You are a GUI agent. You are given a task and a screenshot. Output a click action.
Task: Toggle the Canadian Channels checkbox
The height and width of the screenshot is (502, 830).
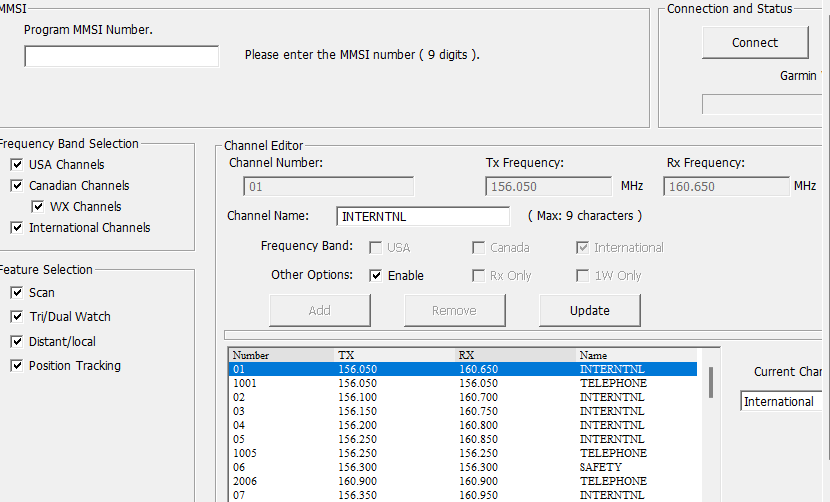click(17, 186)
